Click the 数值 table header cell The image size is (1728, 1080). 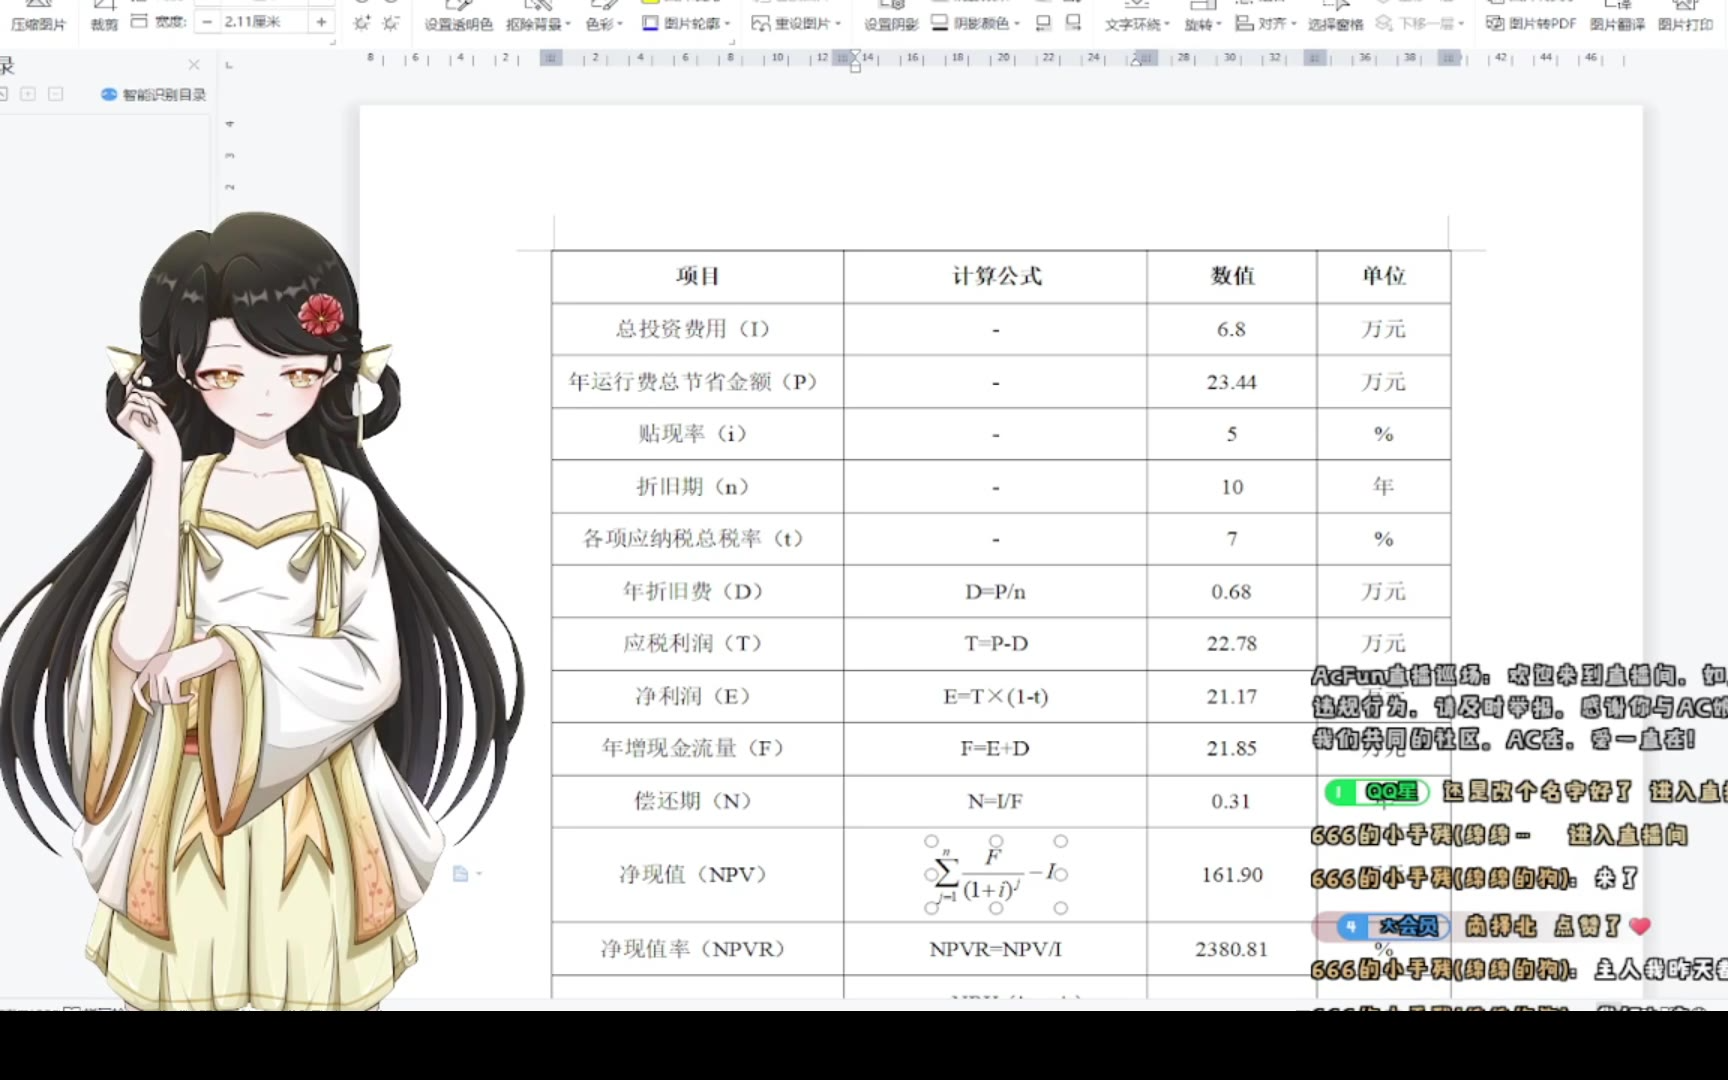pos(1232,277)
